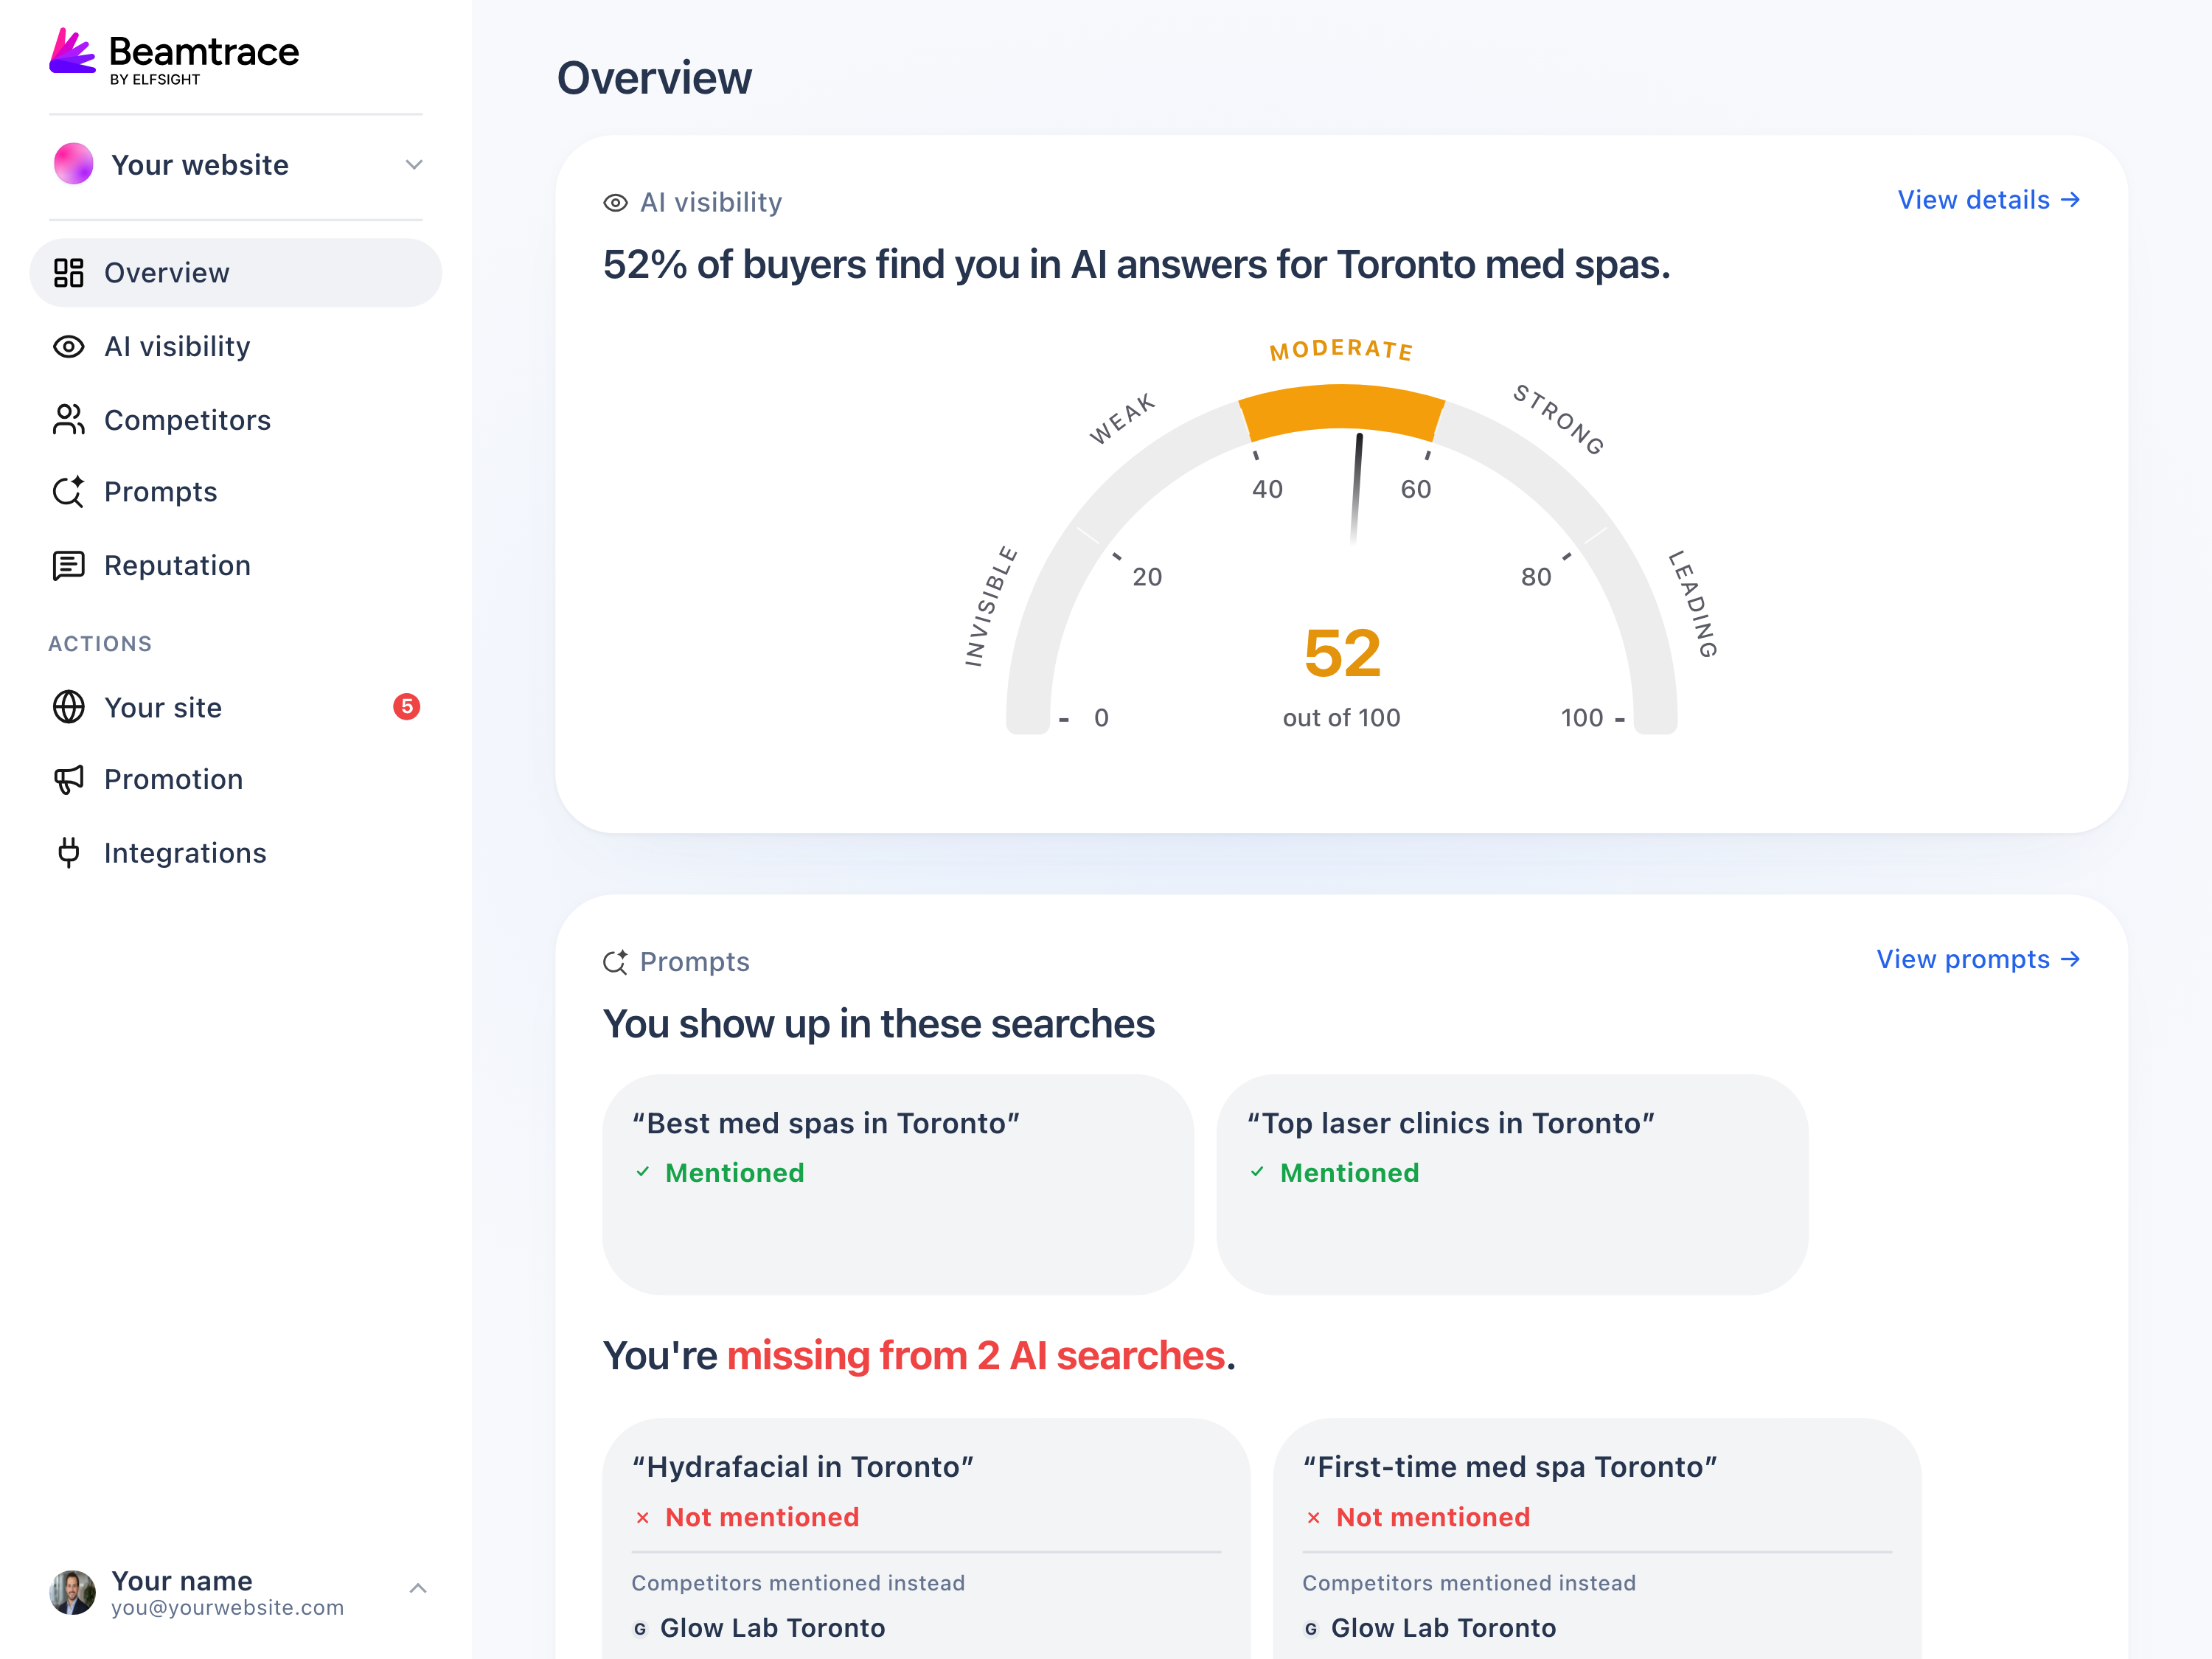This screenshot has width=2212, height=1659.
Task: Click the eye icon in AI visibility card
Action: click(x=616, y=203)
